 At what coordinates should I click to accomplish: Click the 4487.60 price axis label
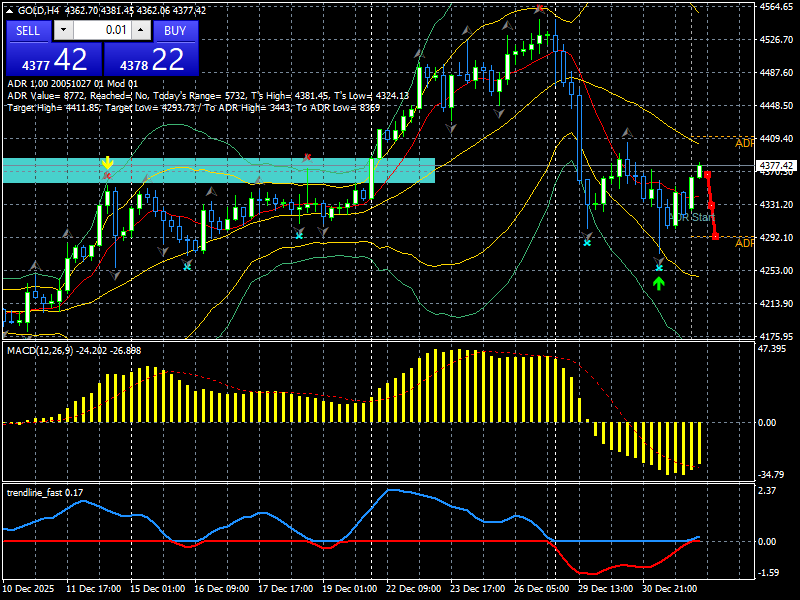pyautogui.click(x=777, y=72)
